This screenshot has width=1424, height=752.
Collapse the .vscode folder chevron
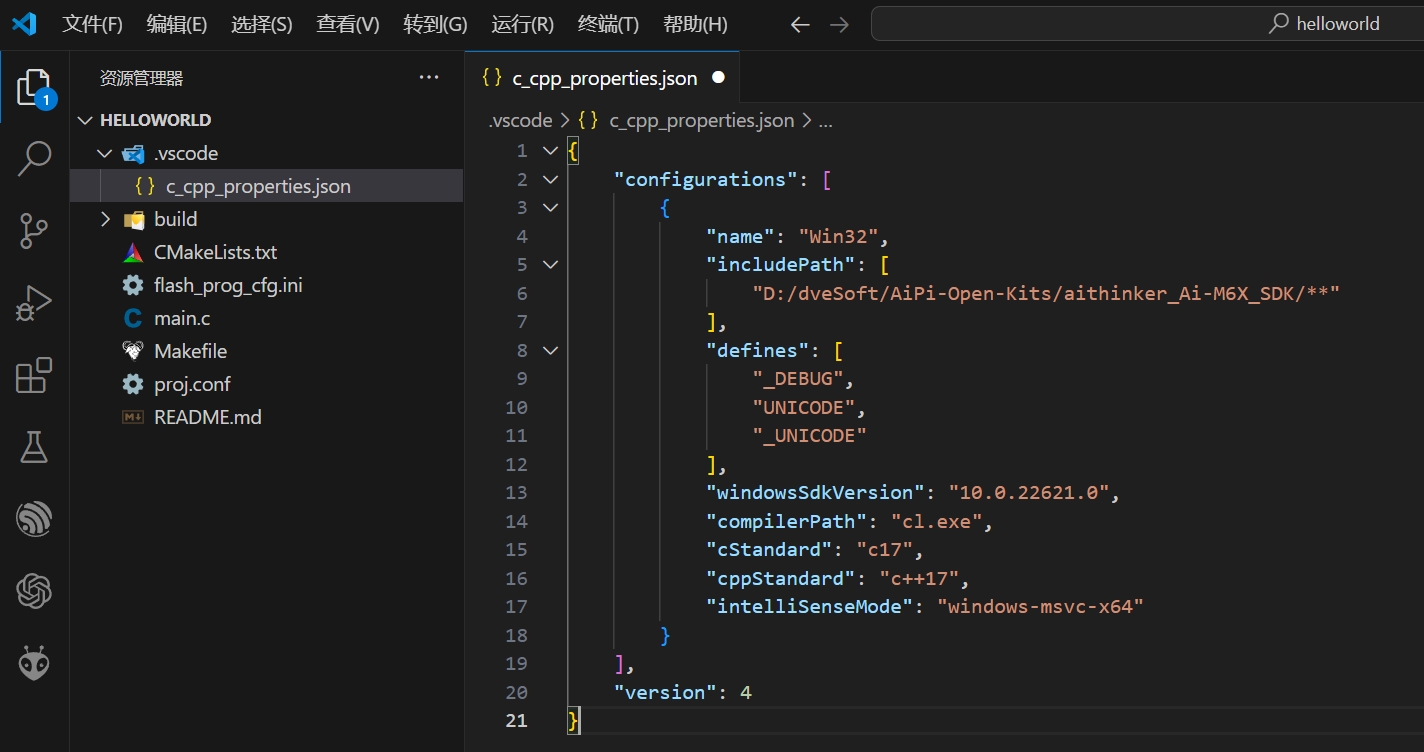tap(105, 153)
